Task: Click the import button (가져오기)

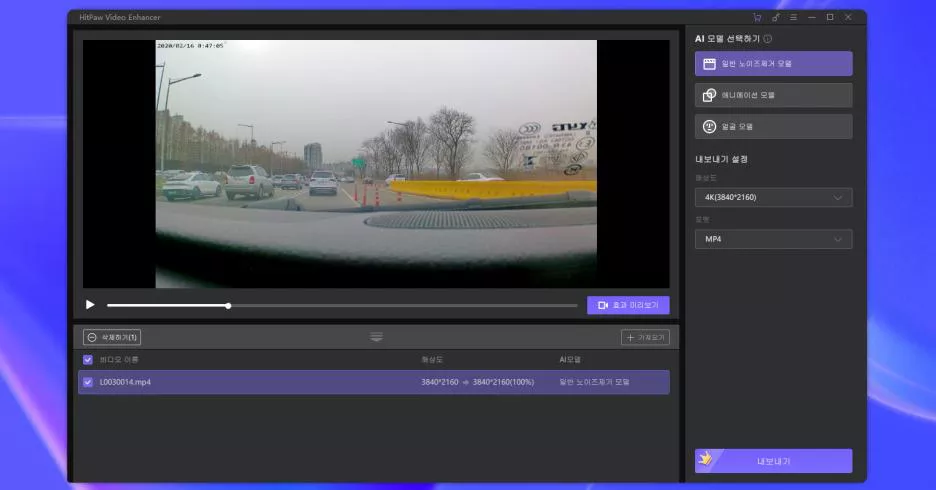Action: pyautogui.click(x=645, y=338)
